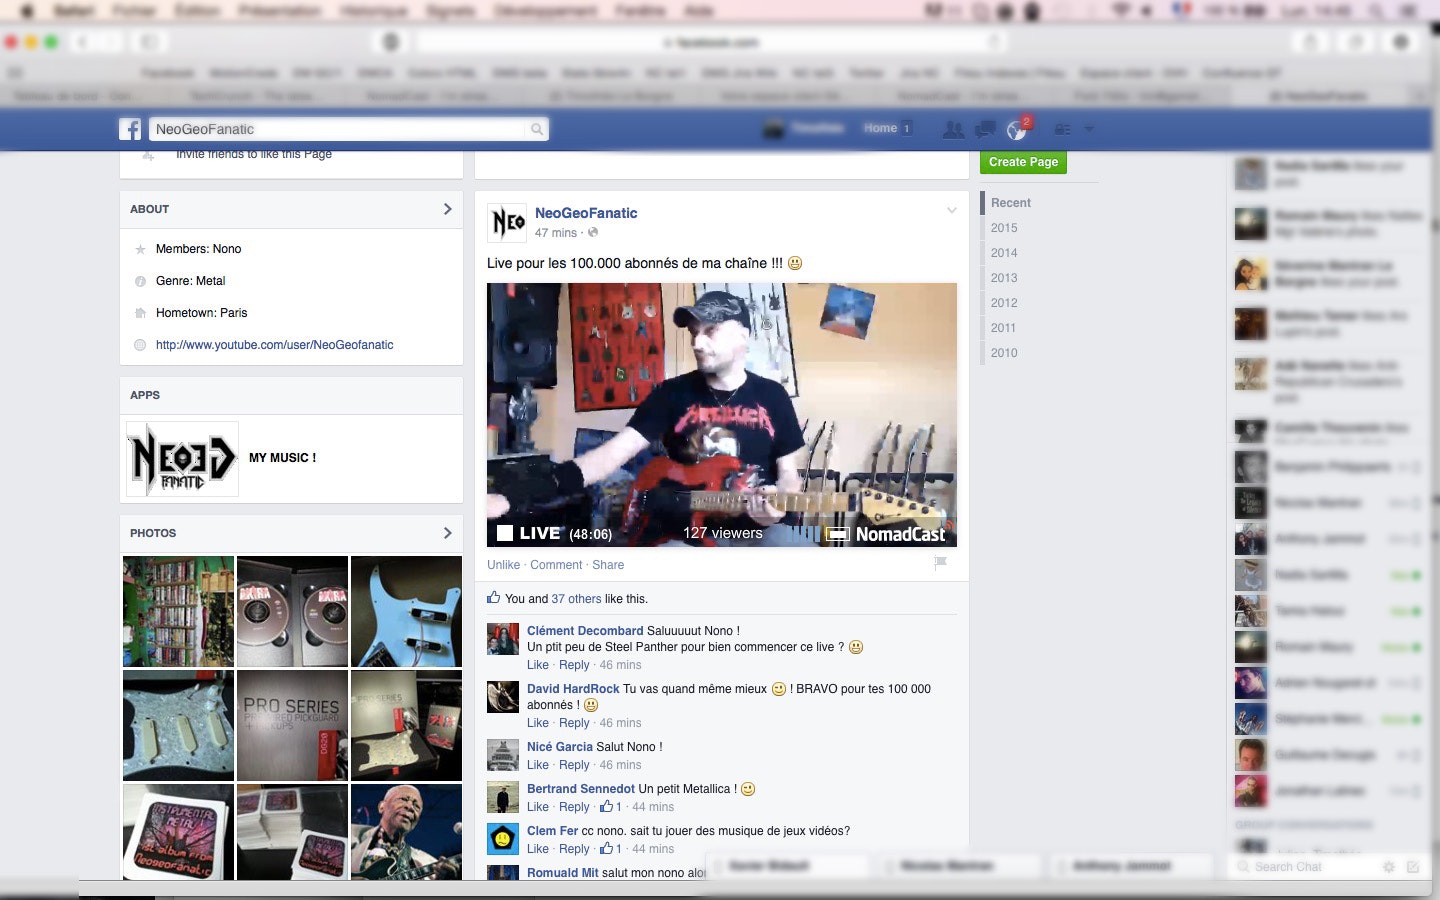Image resolution: width=1440 pixels, height=900 pixels.
Task: Open the messages icon in header
Action: click(985, 129)
